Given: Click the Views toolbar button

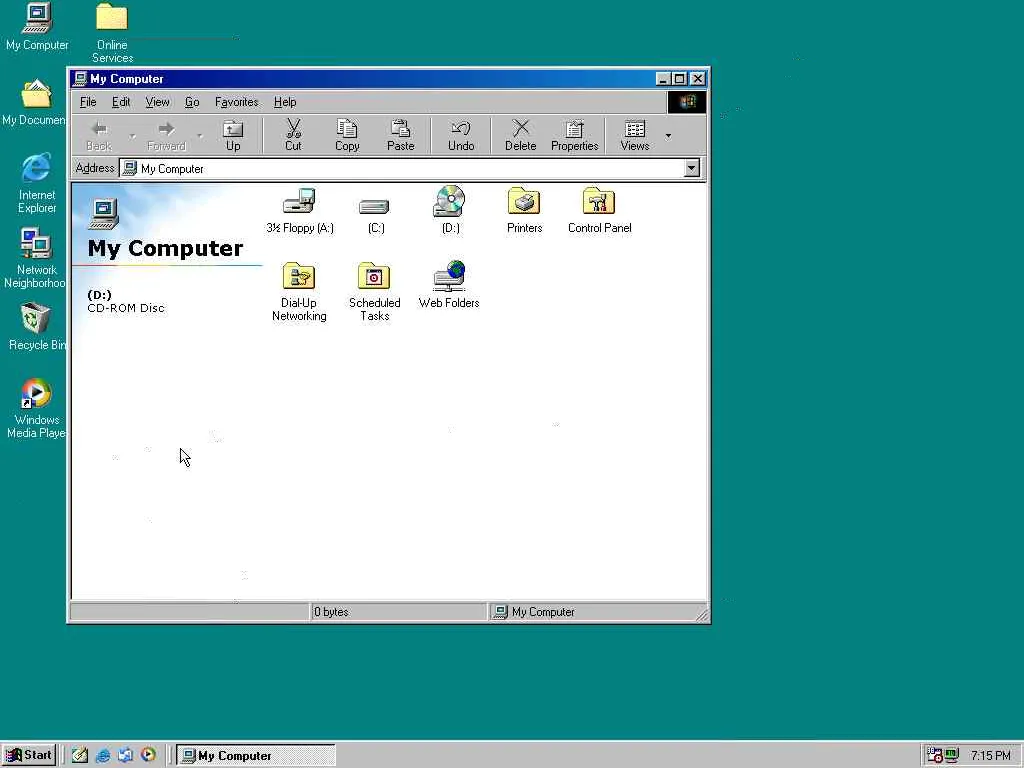Looking at the screenshot, I should [635, 136].
